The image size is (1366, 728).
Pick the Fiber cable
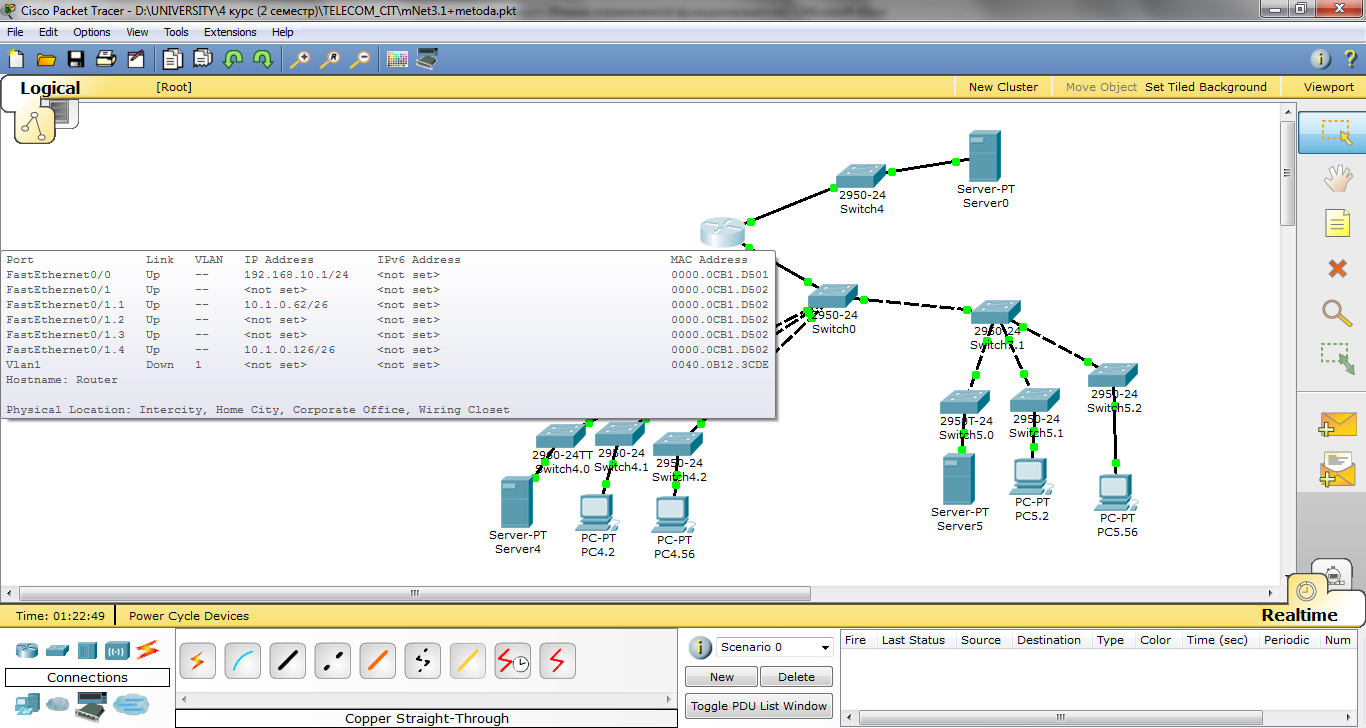pyautogui.click(x=377, y=660)
